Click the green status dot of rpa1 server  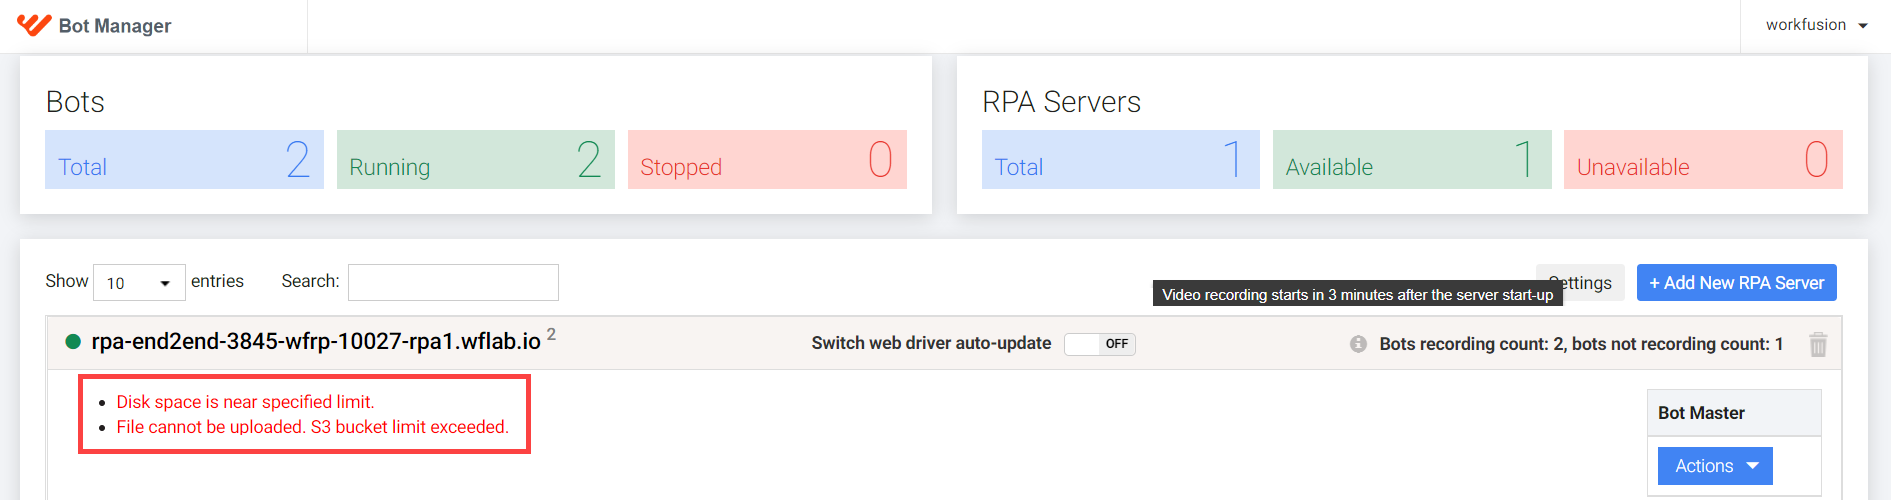(73, 342)
